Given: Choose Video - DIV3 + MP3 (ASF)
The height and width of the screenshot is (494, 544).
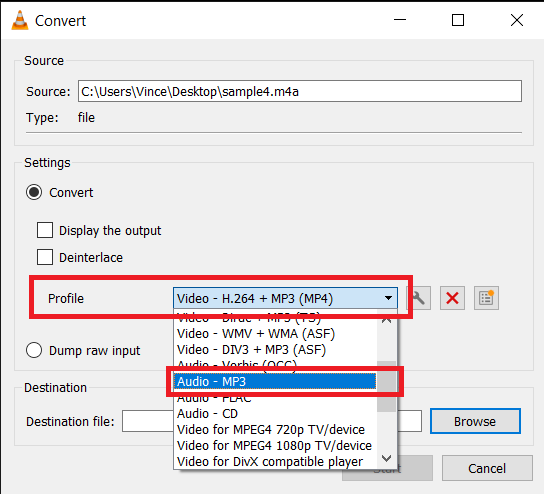Looking at the screenshot, I should (x=274, y=349).
